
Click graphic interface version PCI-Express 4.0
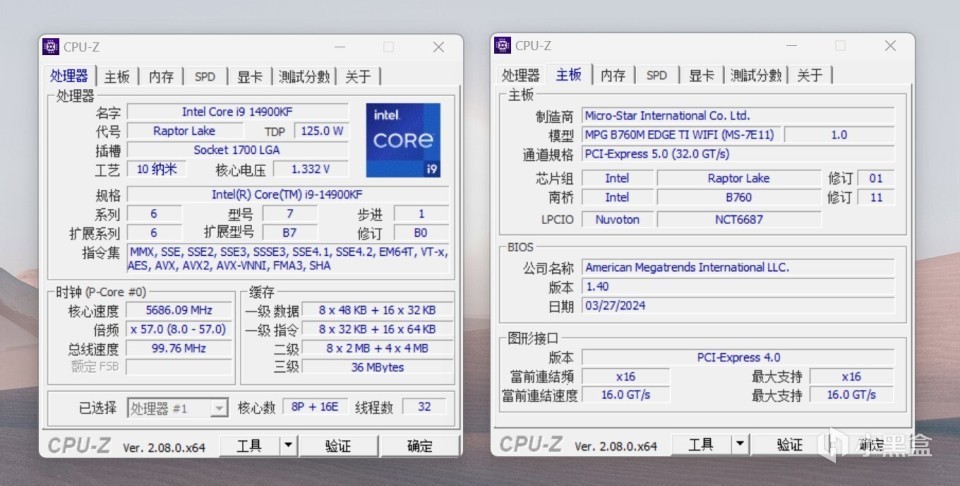click(738, 357)
